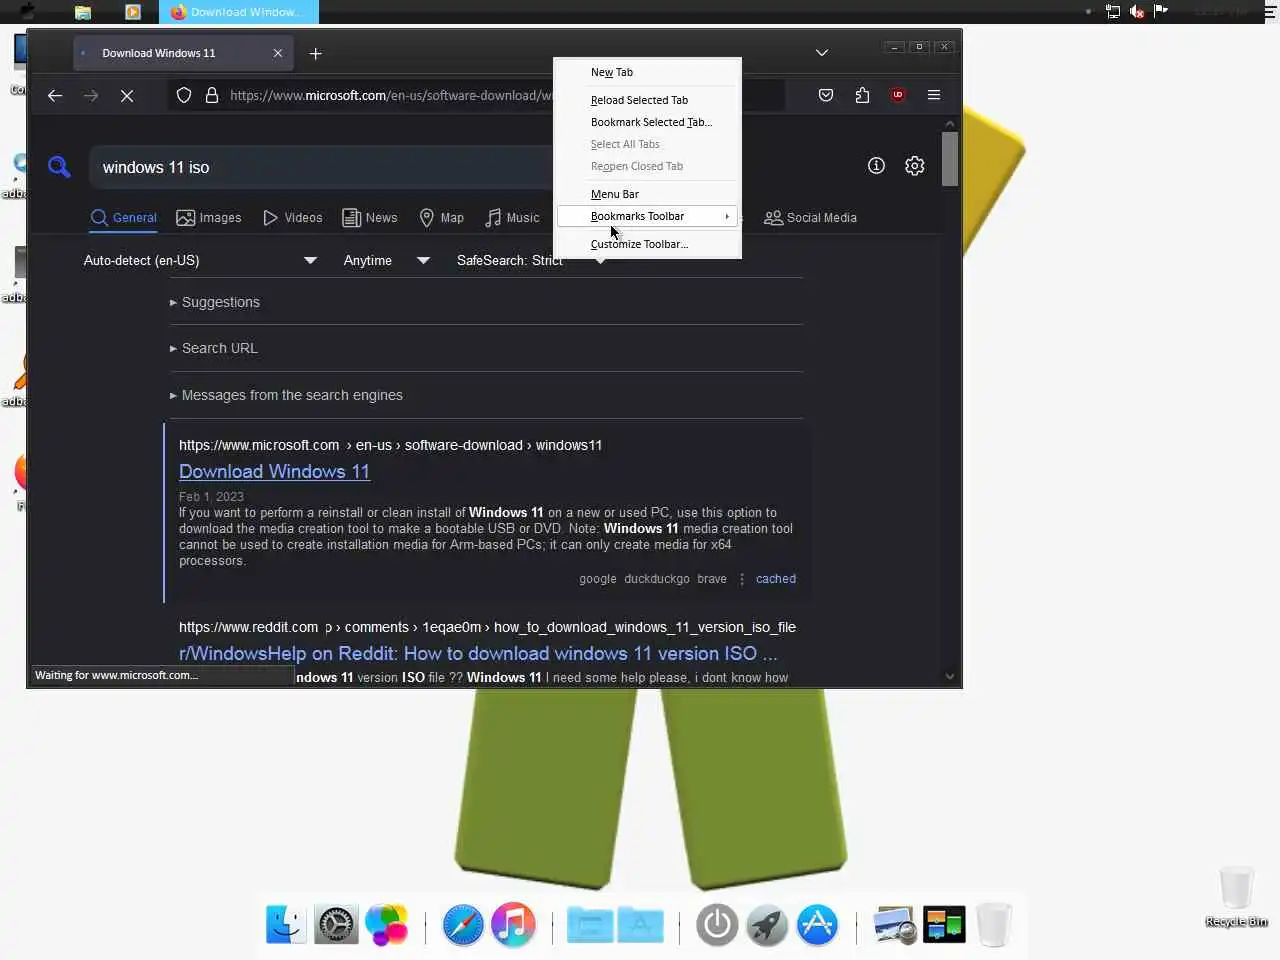Go back with the browser back arrow

55,95
